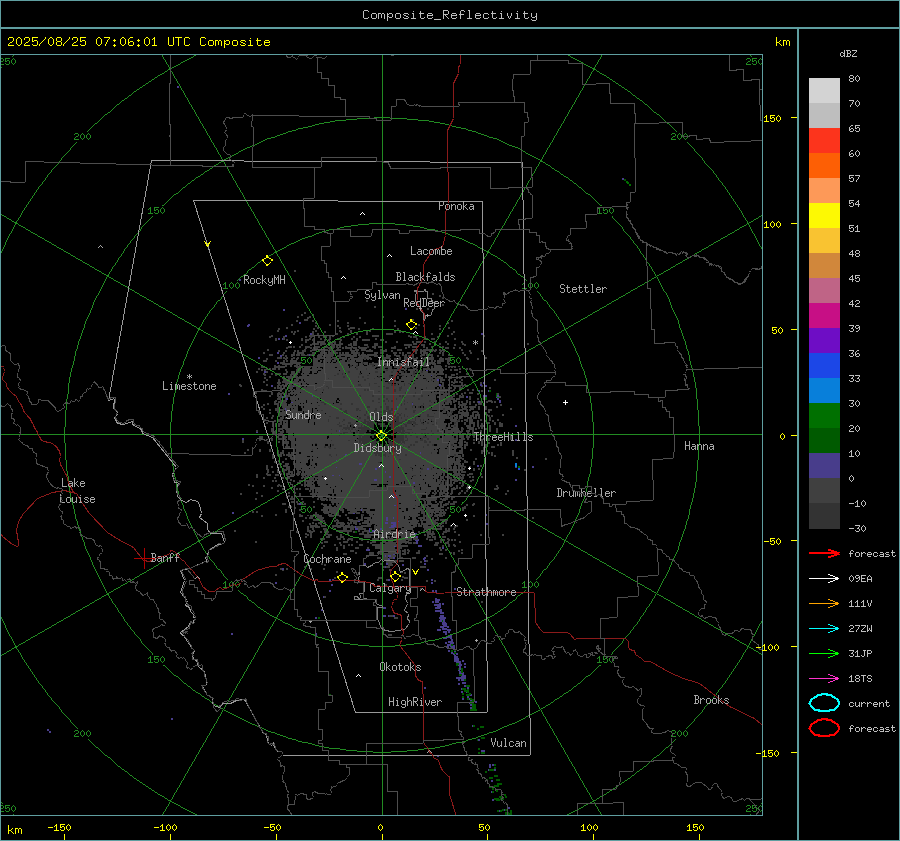This screenshot has width=900, height=841.
Task: Click the Ponoka town label
Action: coord(456,206)
